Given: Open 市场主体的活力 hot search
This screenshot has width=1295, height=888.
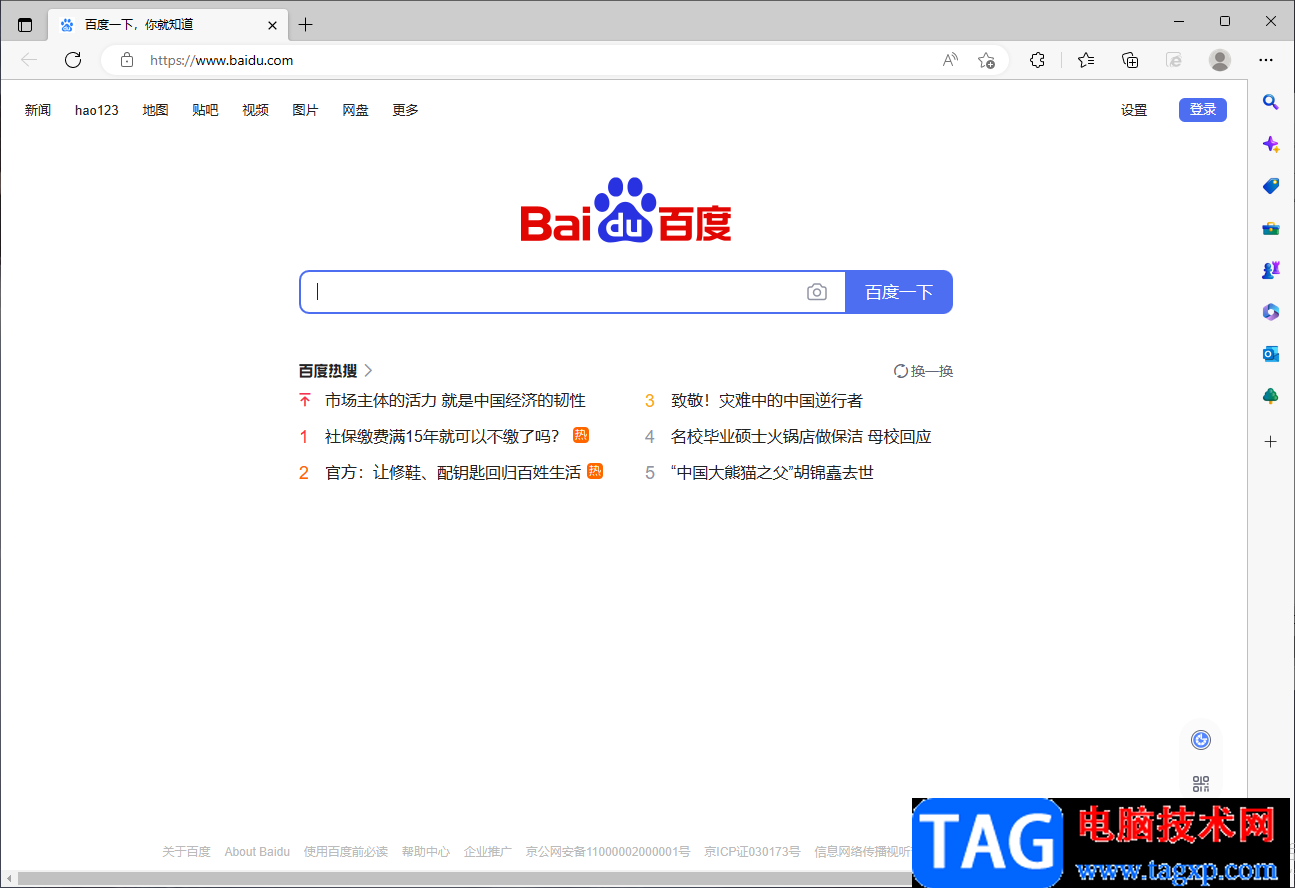Looking at the screenshot, I should (455, 401).
